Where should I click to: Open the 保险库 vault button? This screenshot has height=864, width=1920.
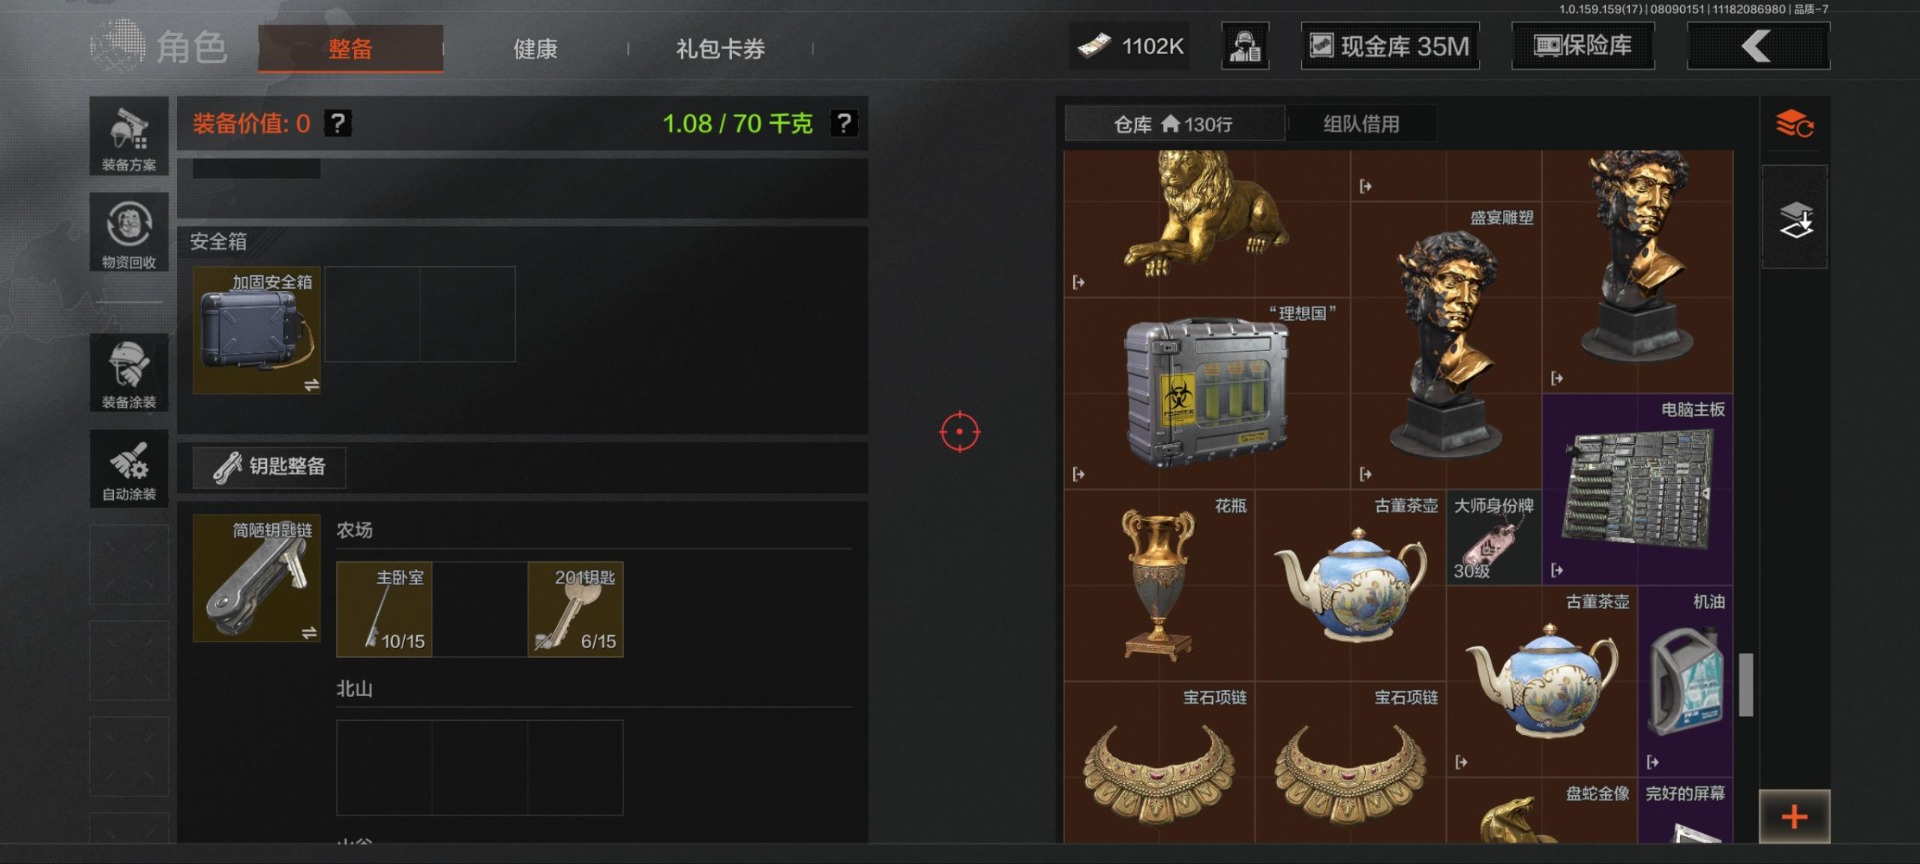[1583, 46]
